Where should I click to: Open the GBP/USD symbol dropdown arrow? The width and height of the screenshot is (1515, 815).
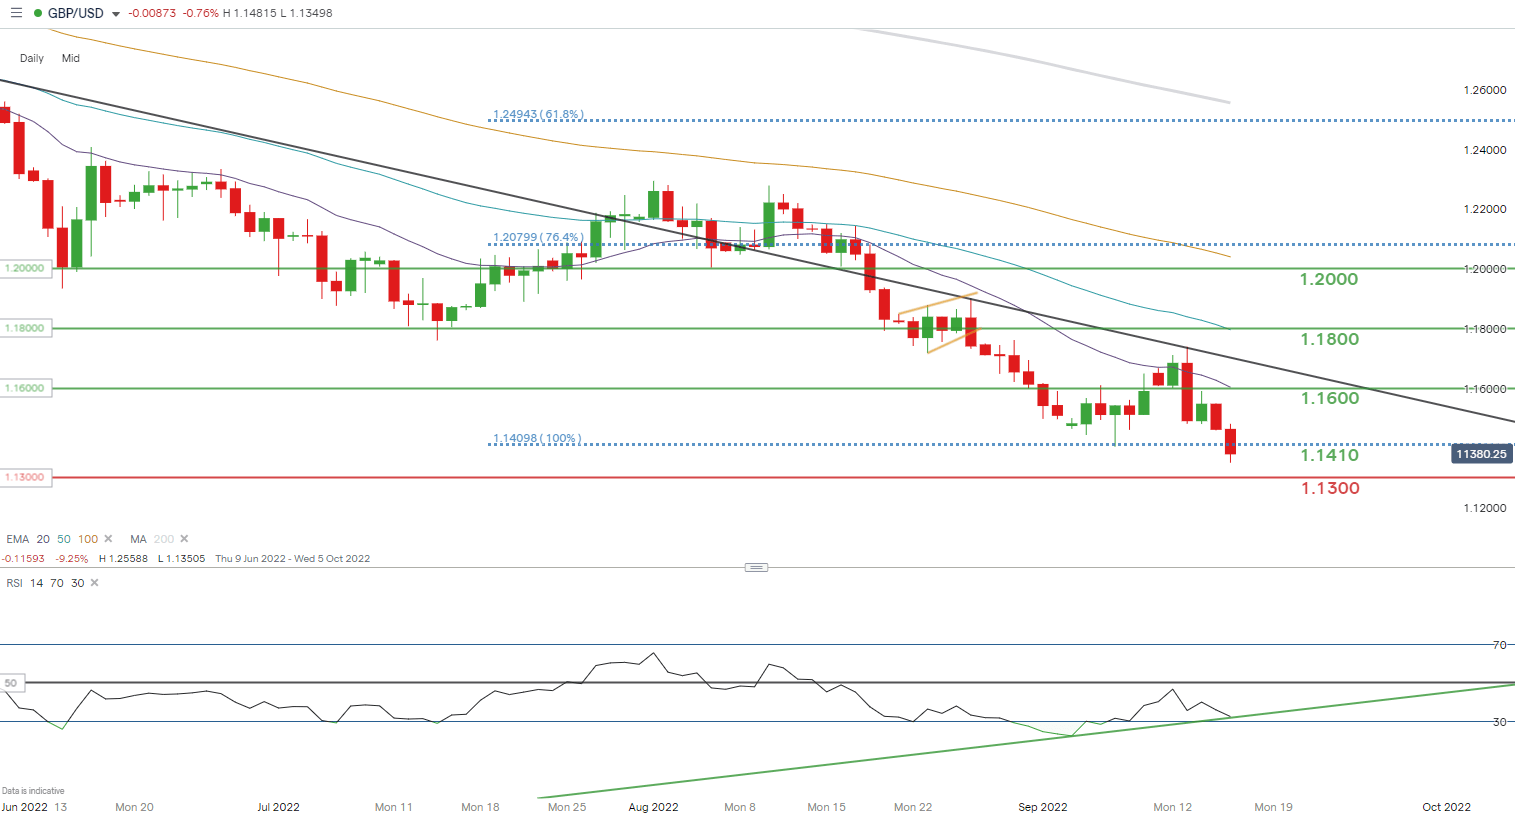click(x=116, y=14)
